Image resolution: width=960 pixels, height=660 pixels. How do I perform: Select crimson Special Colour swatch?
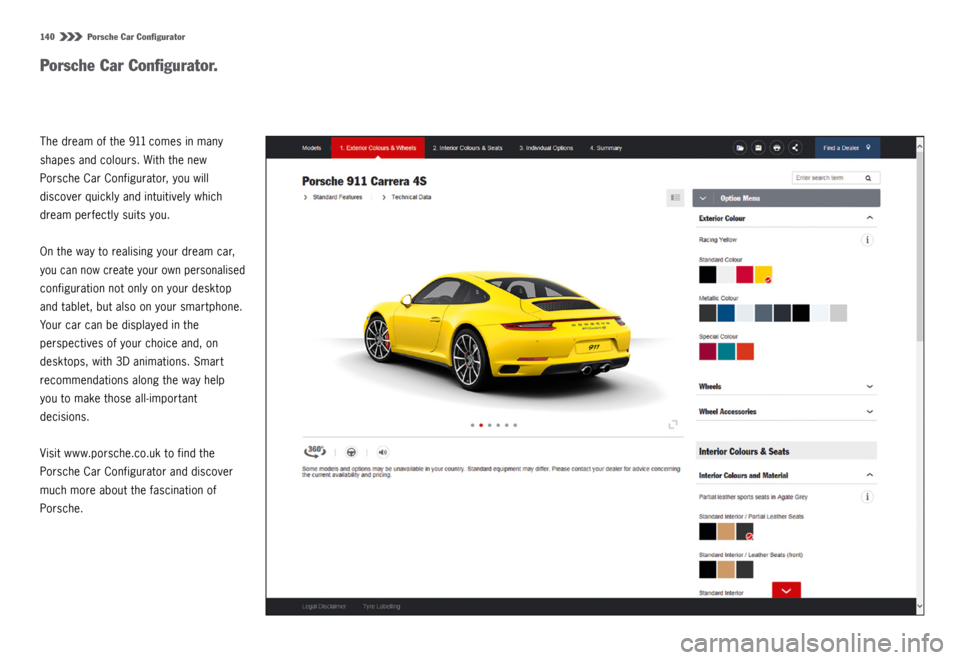point(707,351)
